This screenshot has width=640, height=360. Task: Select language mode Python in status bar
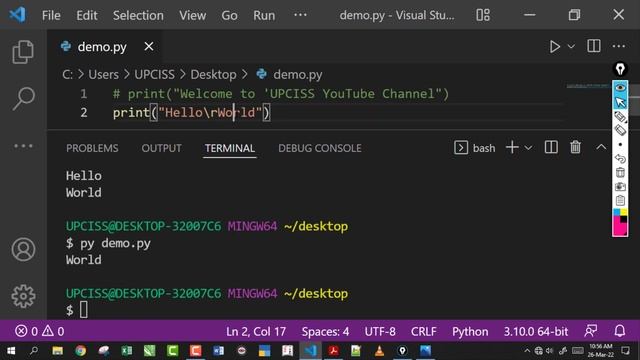(x=470, y=331)
